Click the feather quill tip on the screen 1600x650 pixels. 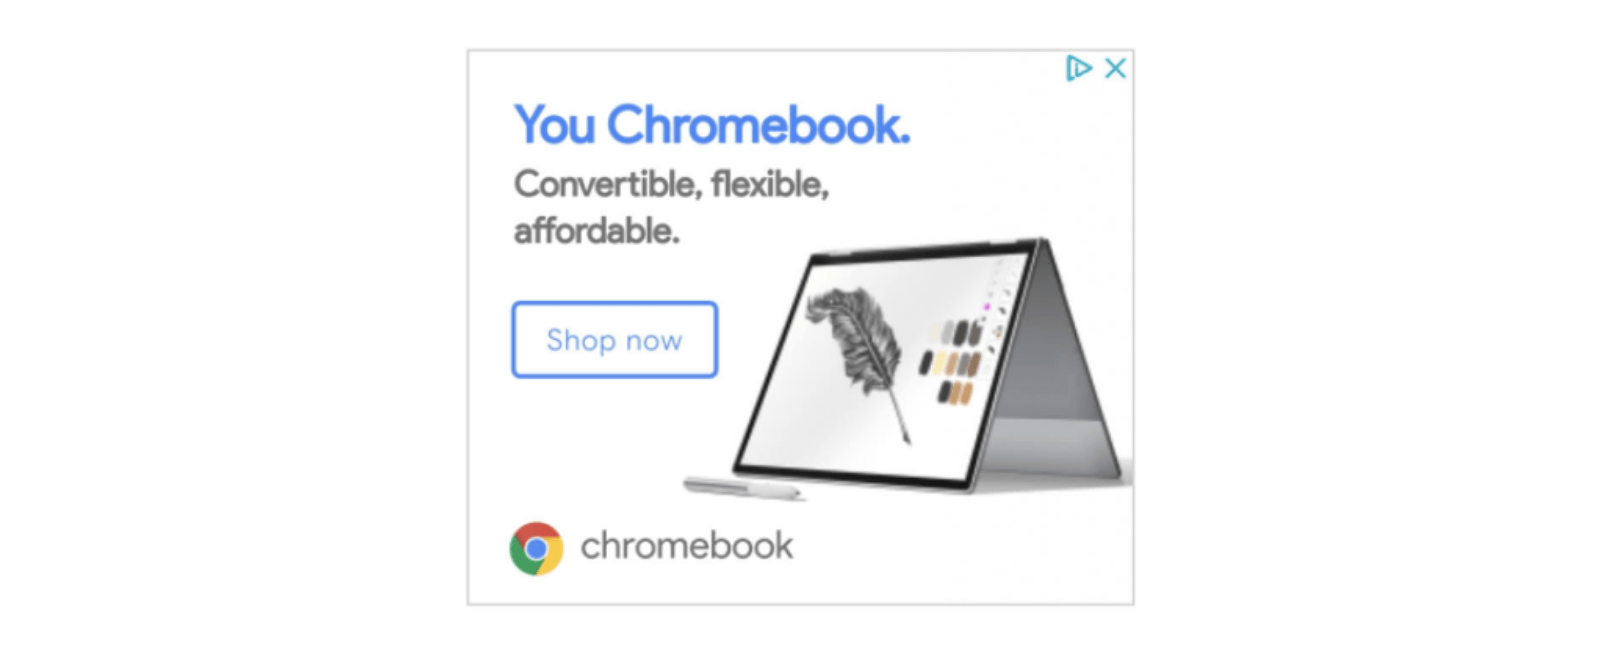click(x=905, y=436)
